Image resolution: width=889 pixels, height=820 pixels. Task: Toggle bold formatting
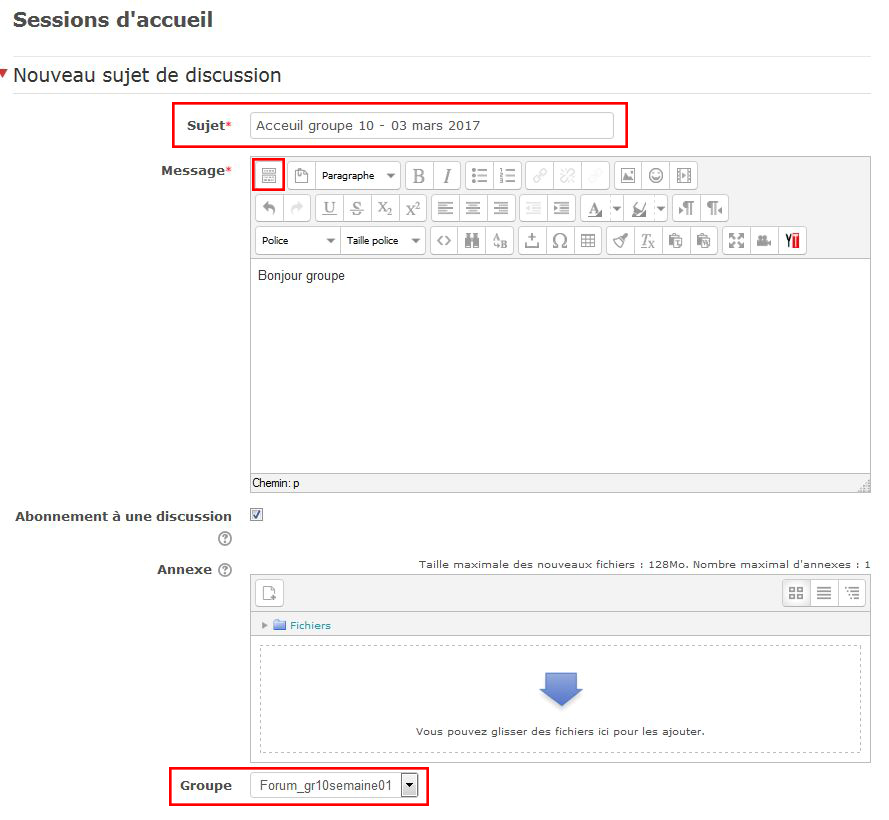[x=418, y=176]
